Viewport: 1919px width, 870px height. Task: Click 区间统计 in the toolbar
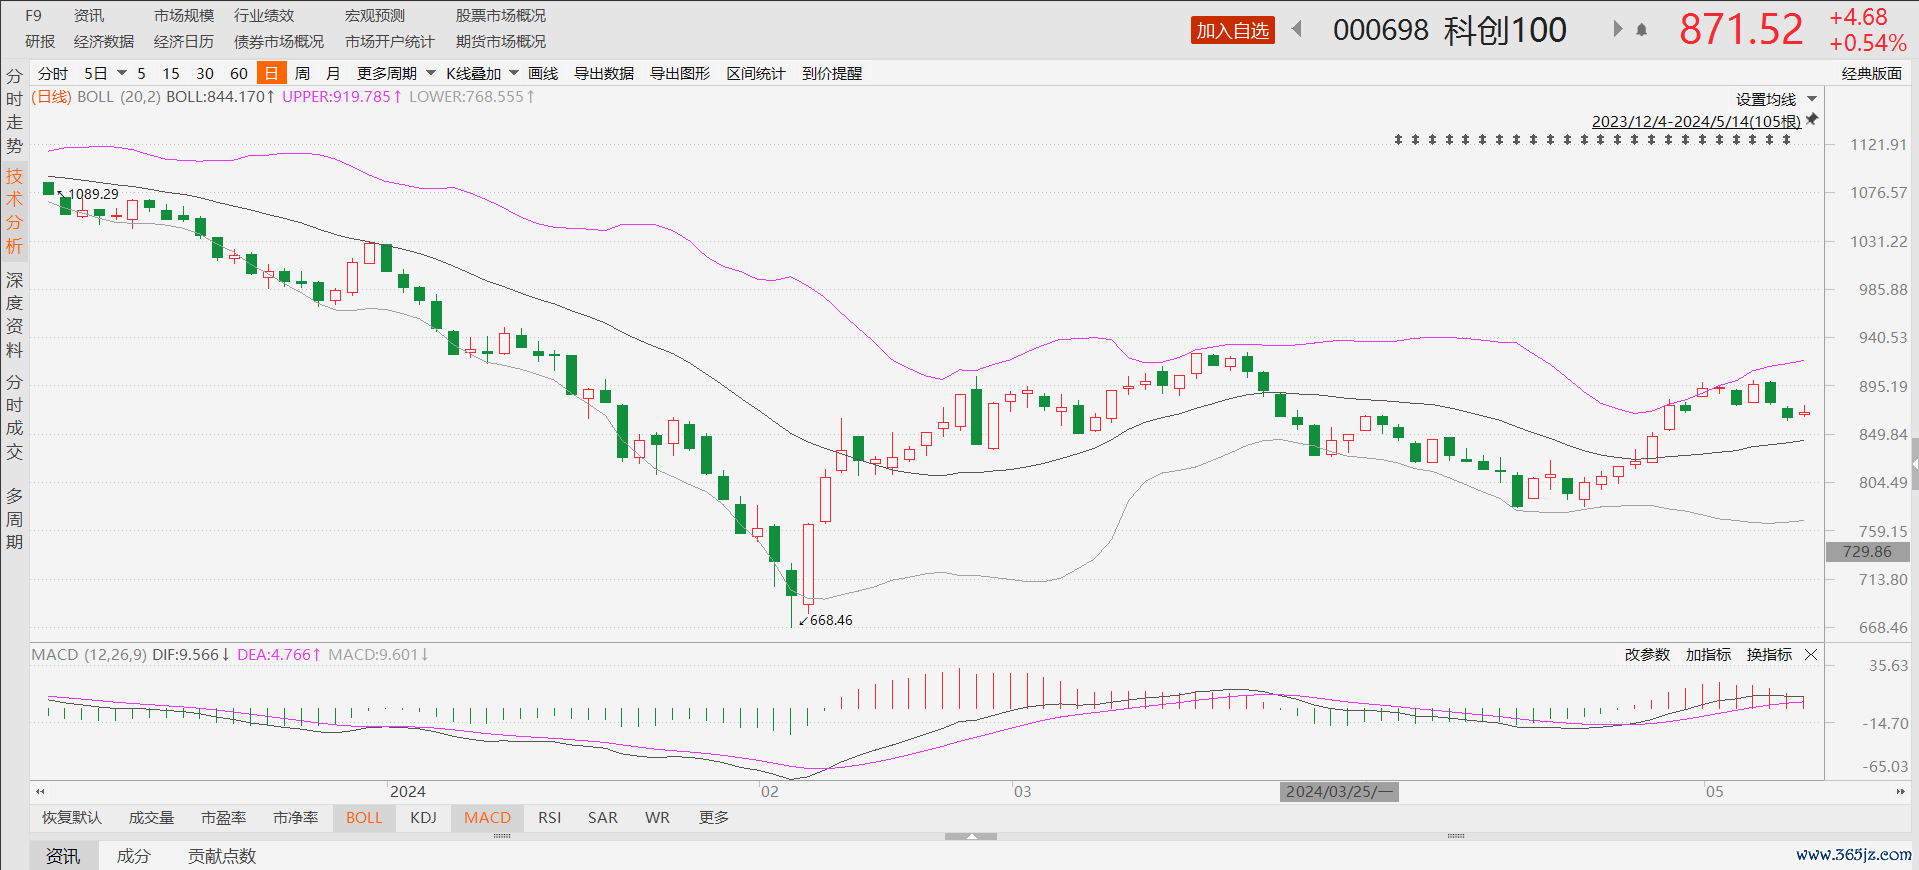click(x=756, y=73)
